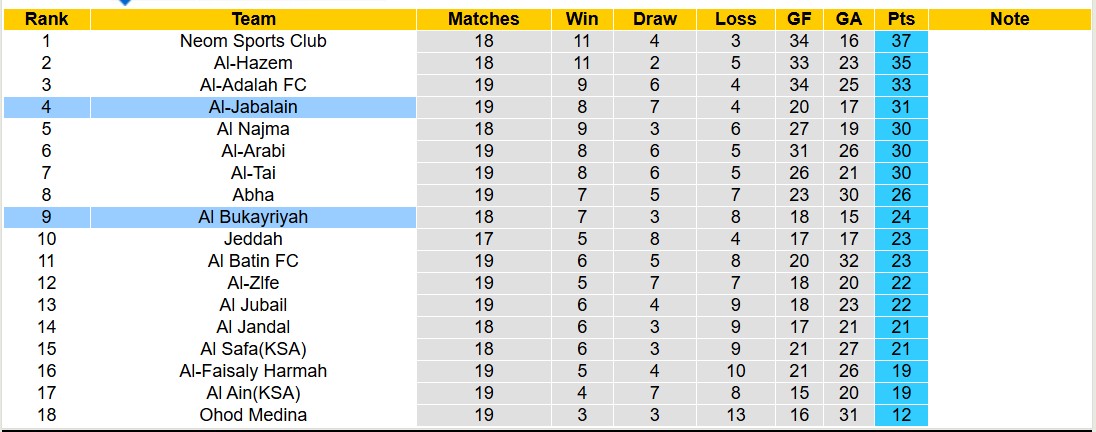The image size is (1096, 432).
Task: Click the Win column header
Action: tap(582, 19)
